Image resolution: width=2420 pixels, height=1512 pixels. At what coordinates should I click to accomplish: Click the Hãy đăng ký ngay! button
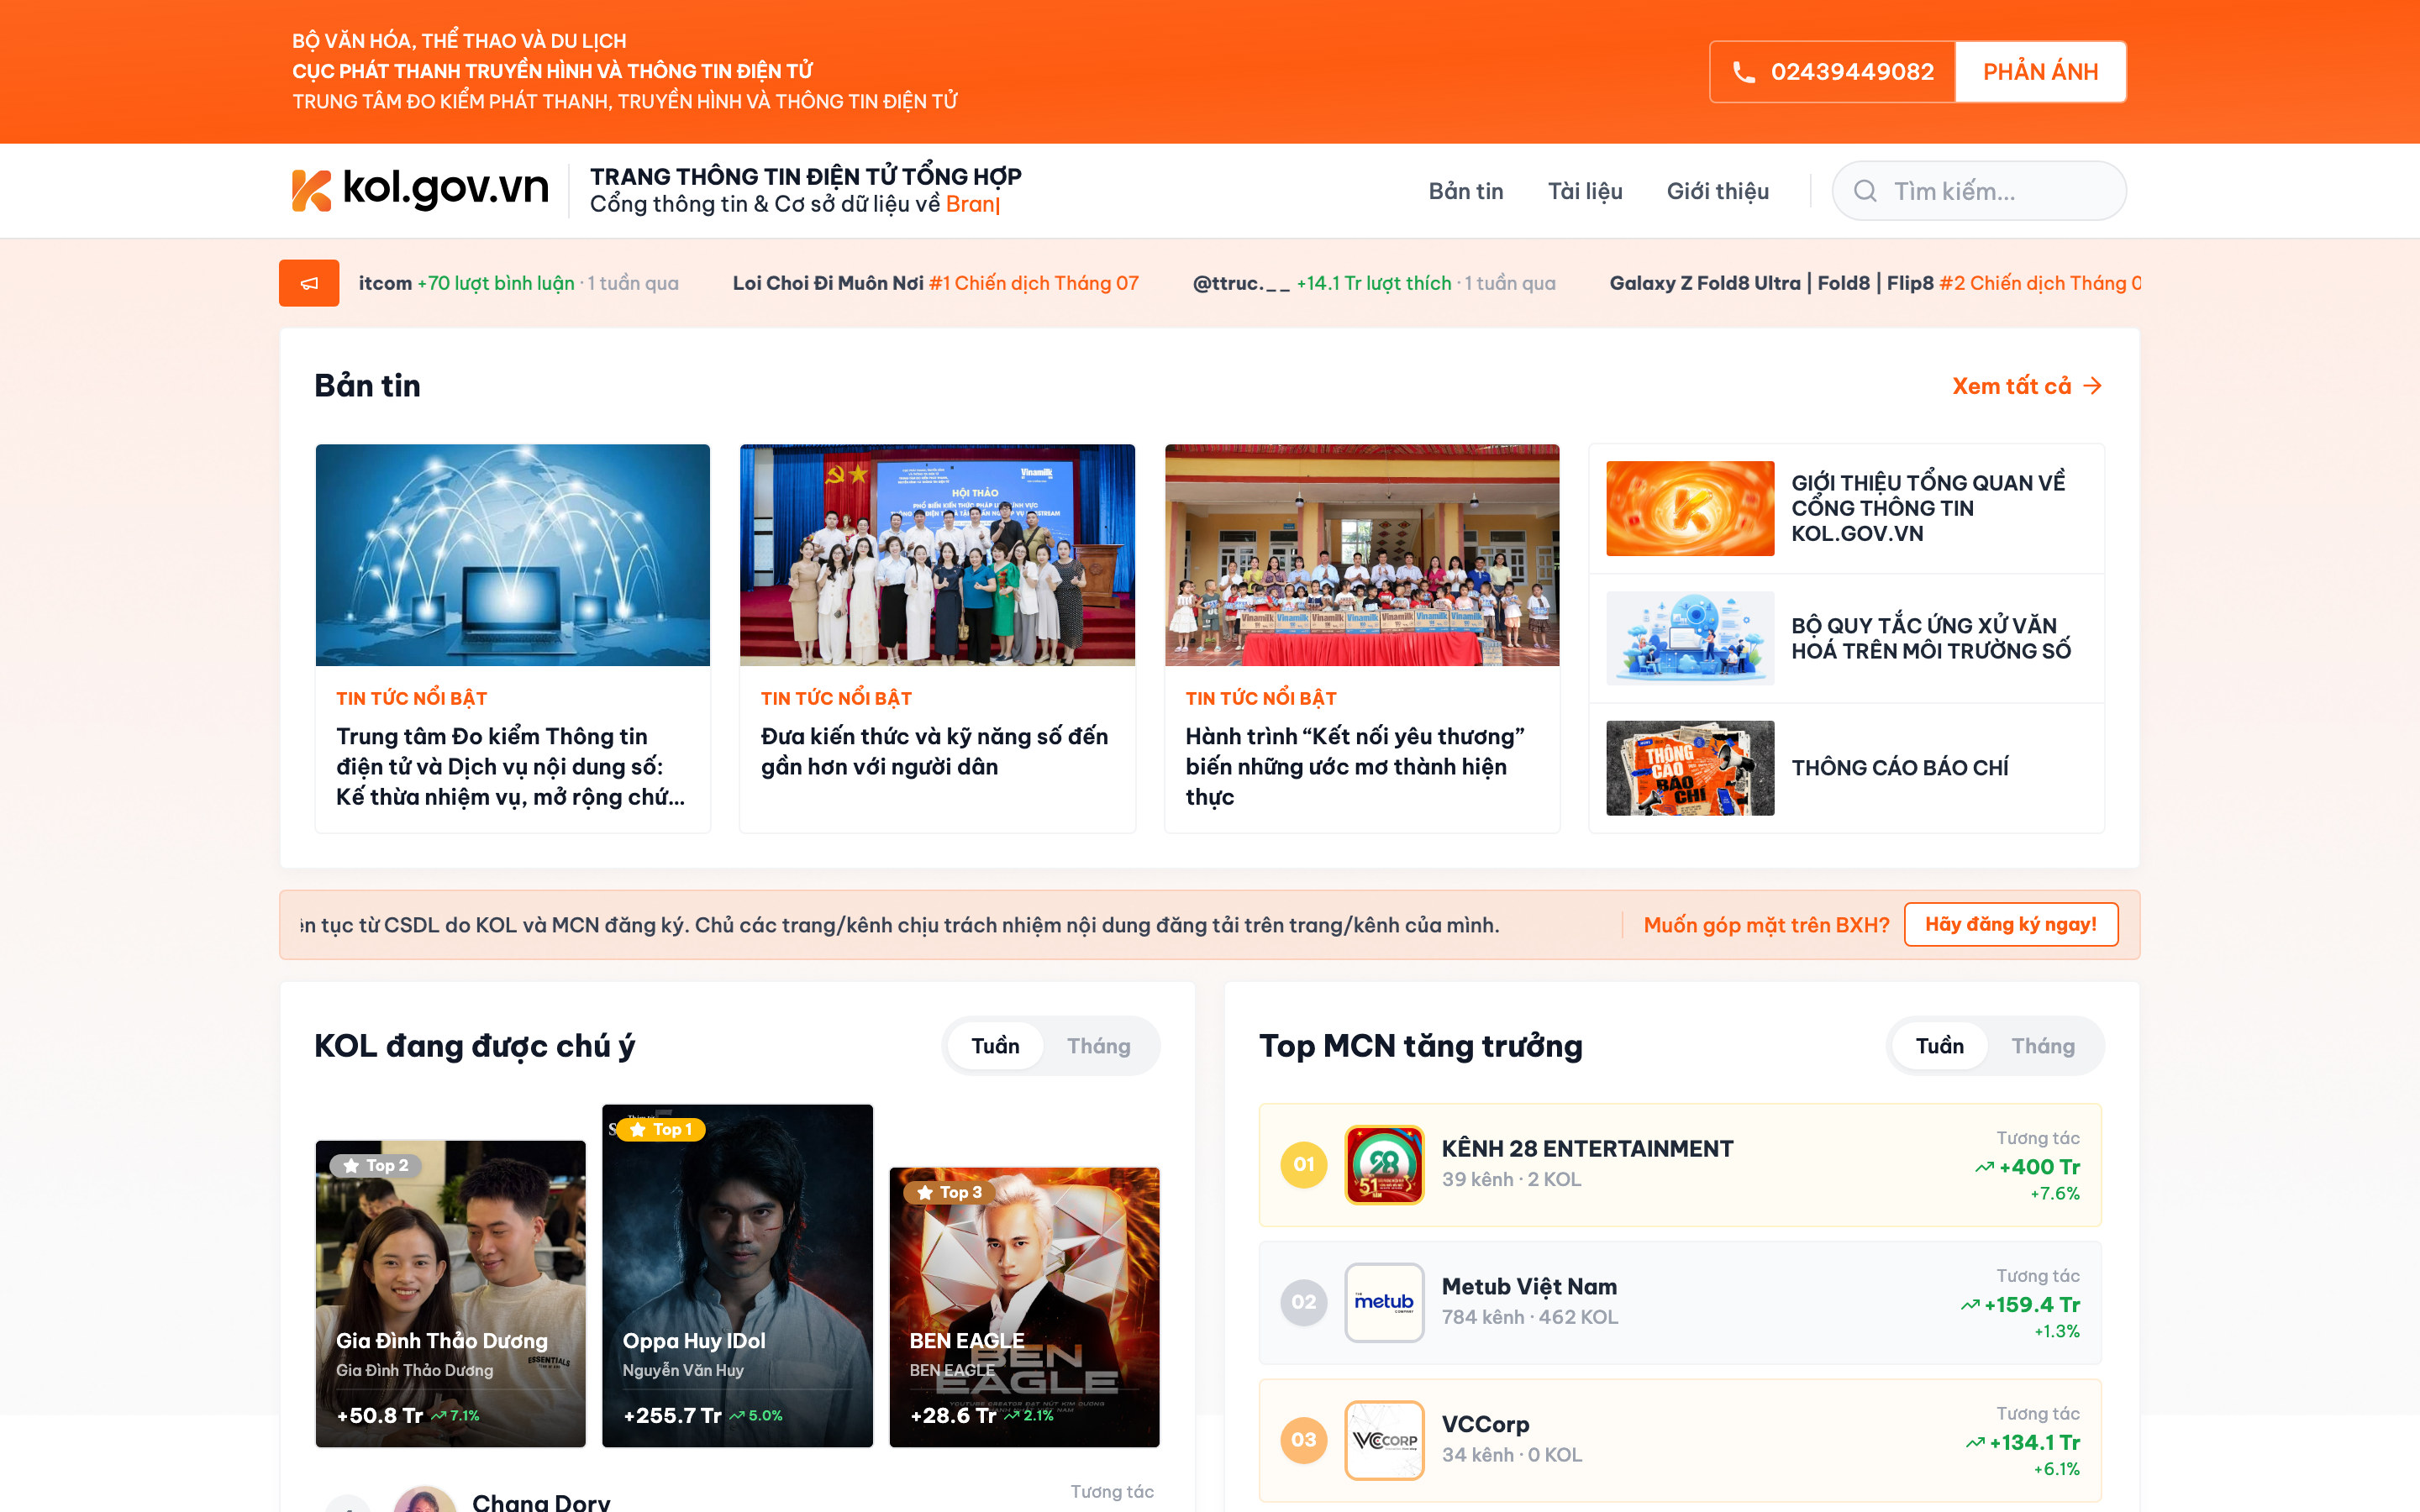(x=2011, y=924)
